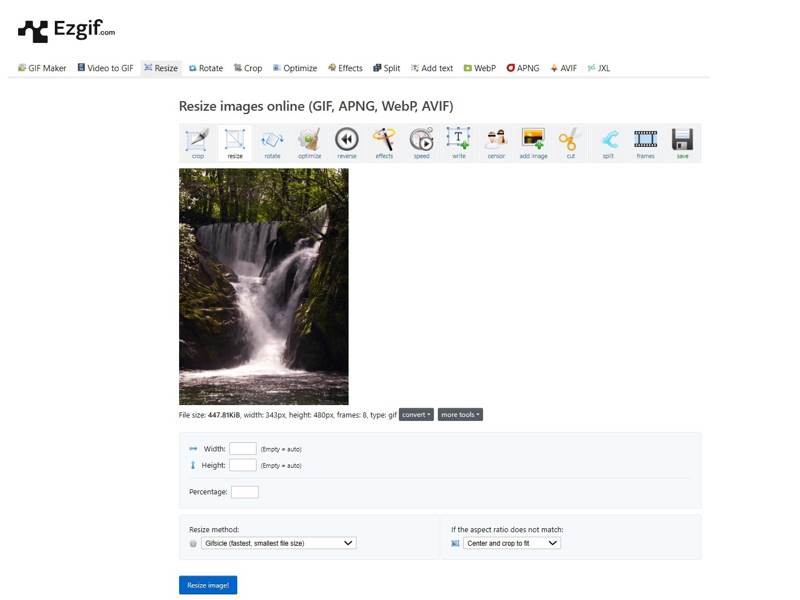This screenshot has width=800, height=600.
Task: Click the save icon in toolbar
Action: pyautogui.click(x=682, y=142)
